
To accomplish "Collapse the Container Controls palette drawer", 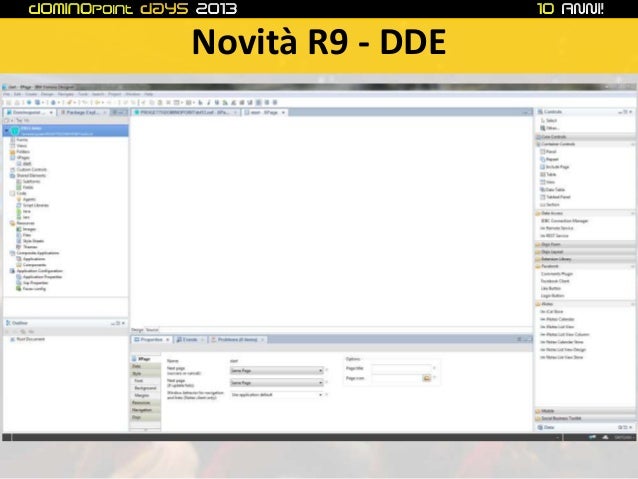I will point(585,144).
